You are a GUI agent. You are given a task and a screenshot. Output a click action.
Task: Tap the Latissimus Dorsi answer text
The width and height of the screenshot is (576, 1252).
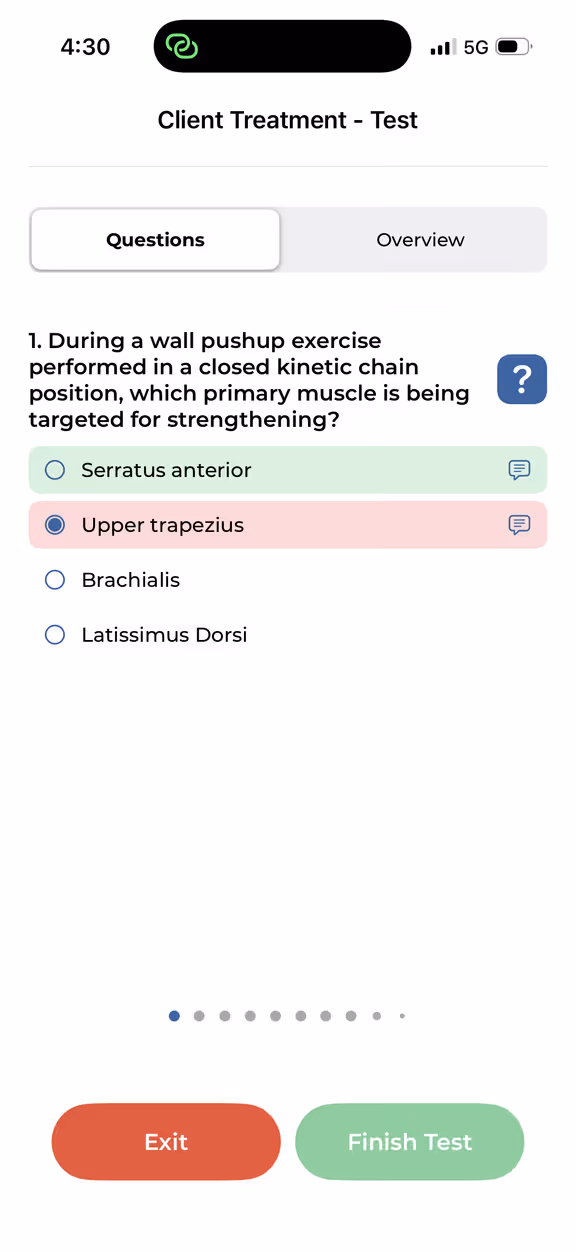164,635
